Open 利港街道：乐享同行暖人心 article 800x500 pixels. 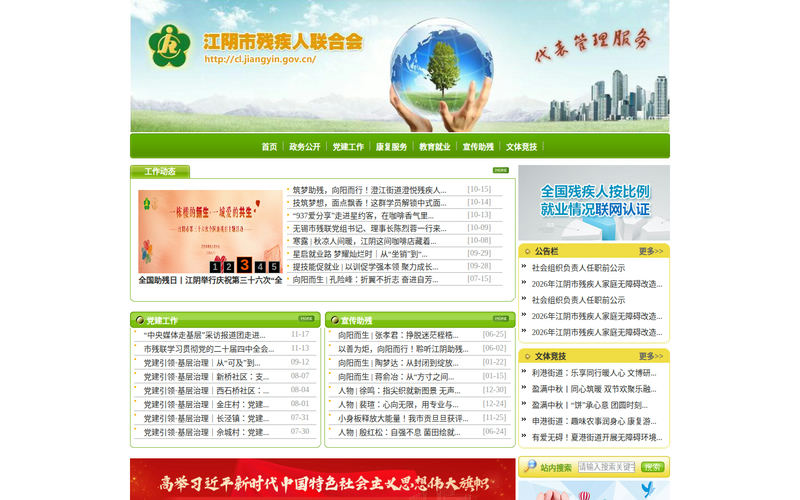pyautogui.click(x=594, y=373)
